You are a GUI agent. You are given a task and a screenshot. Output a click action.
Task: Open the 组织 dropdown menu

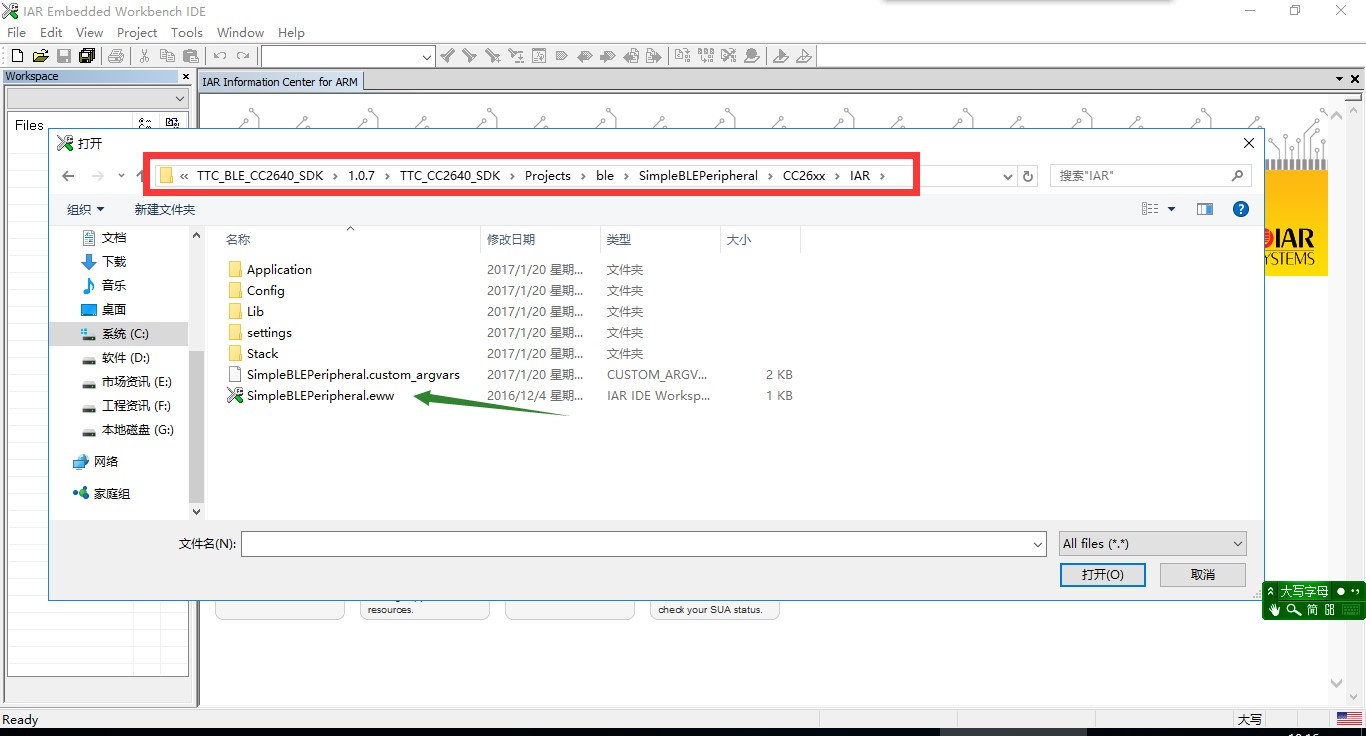click(x=86, y=209)
